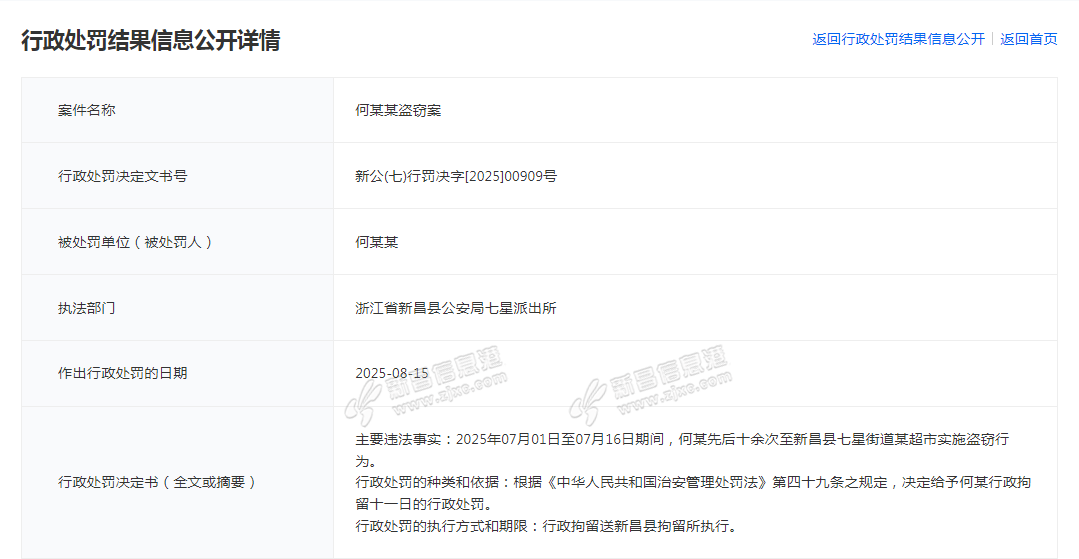Screen dimensions: 1079x559
Task: Select the 执法部门 label cell
Action: [87, 308]
